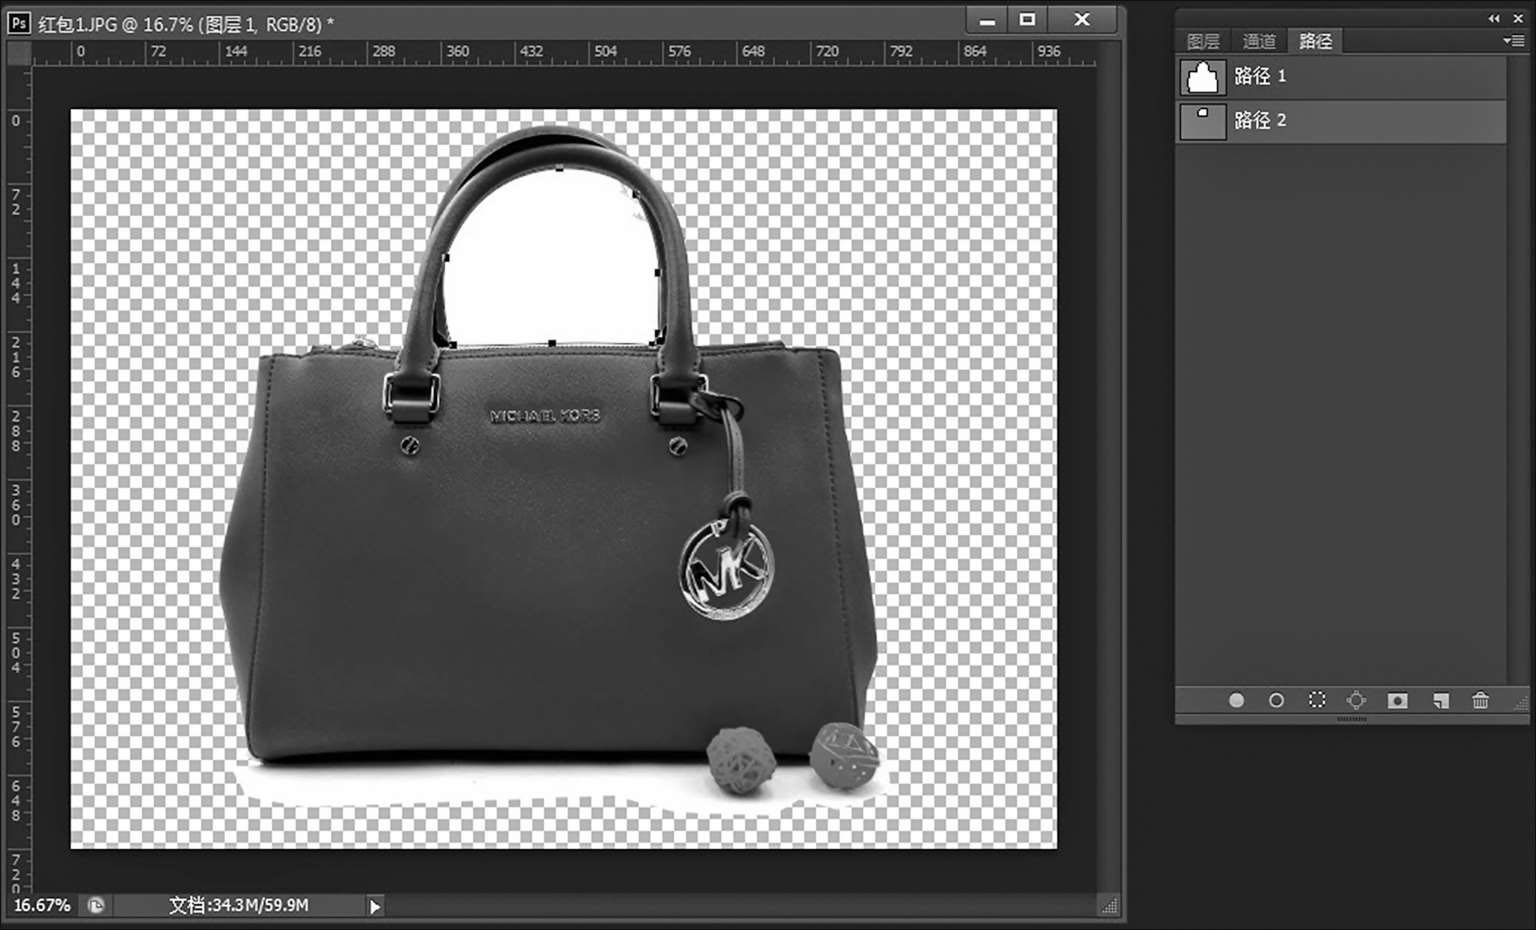The width and height of the screenshot is (1536, 930).
Task: Add layer mask icon in Paths panel
Action: click(1398, 701)
